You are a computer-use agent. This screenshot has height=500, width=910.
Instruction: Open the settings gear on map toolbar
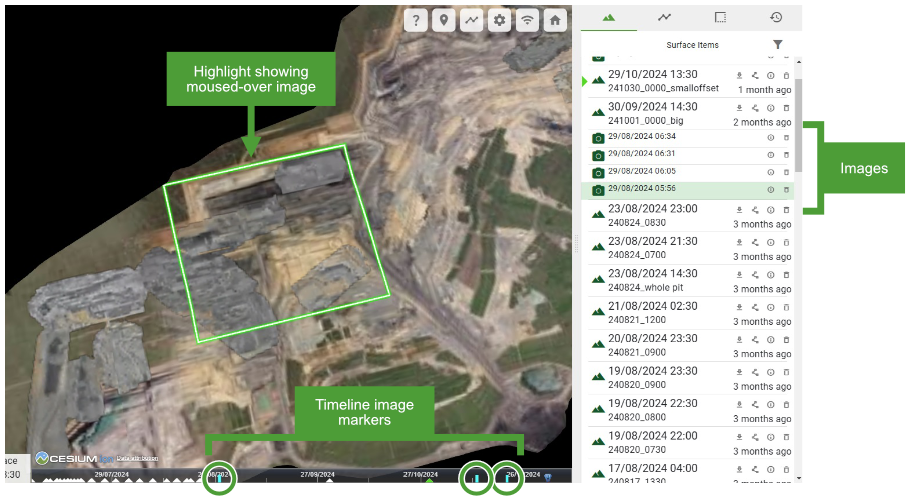point(499,20)
